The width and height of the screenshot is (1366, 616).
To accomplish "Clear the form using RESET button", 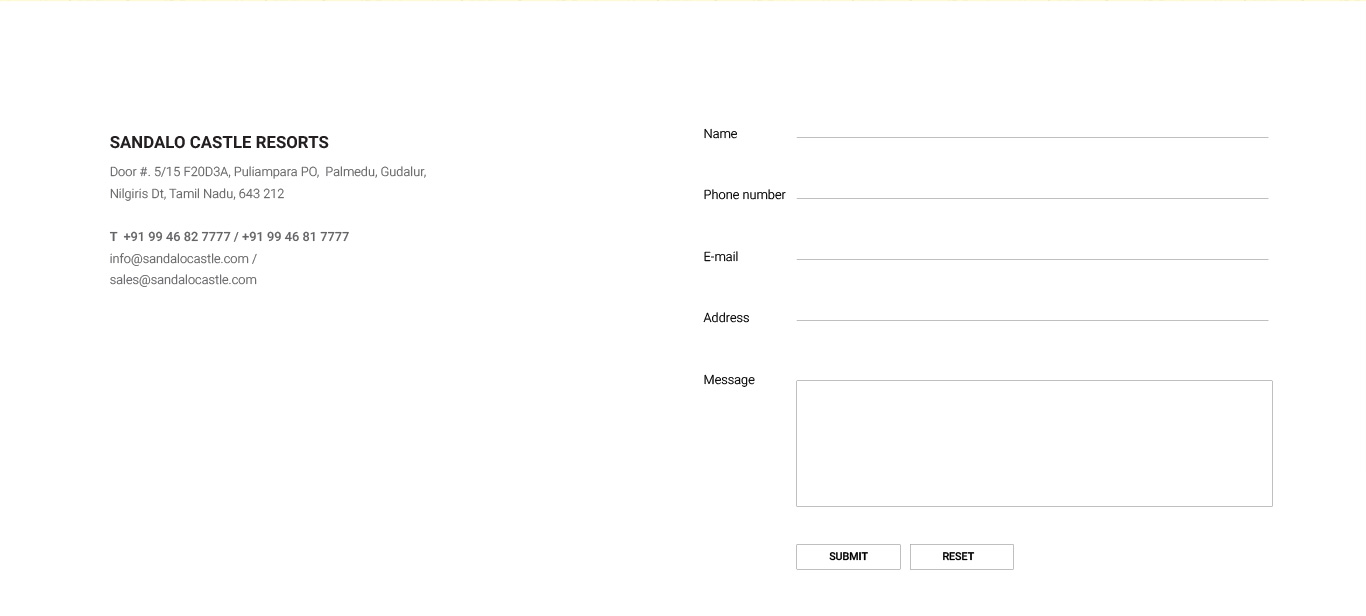I will tap(961, 557).
